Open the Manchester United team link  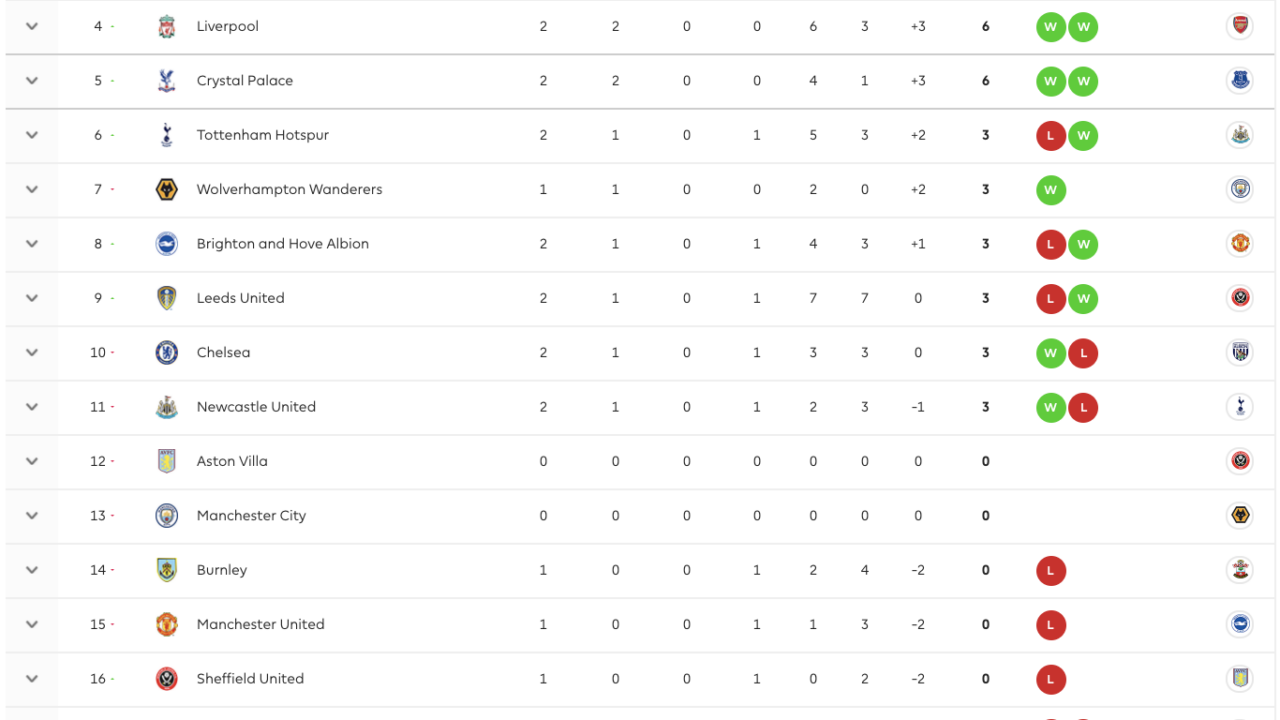pos(260,624)
